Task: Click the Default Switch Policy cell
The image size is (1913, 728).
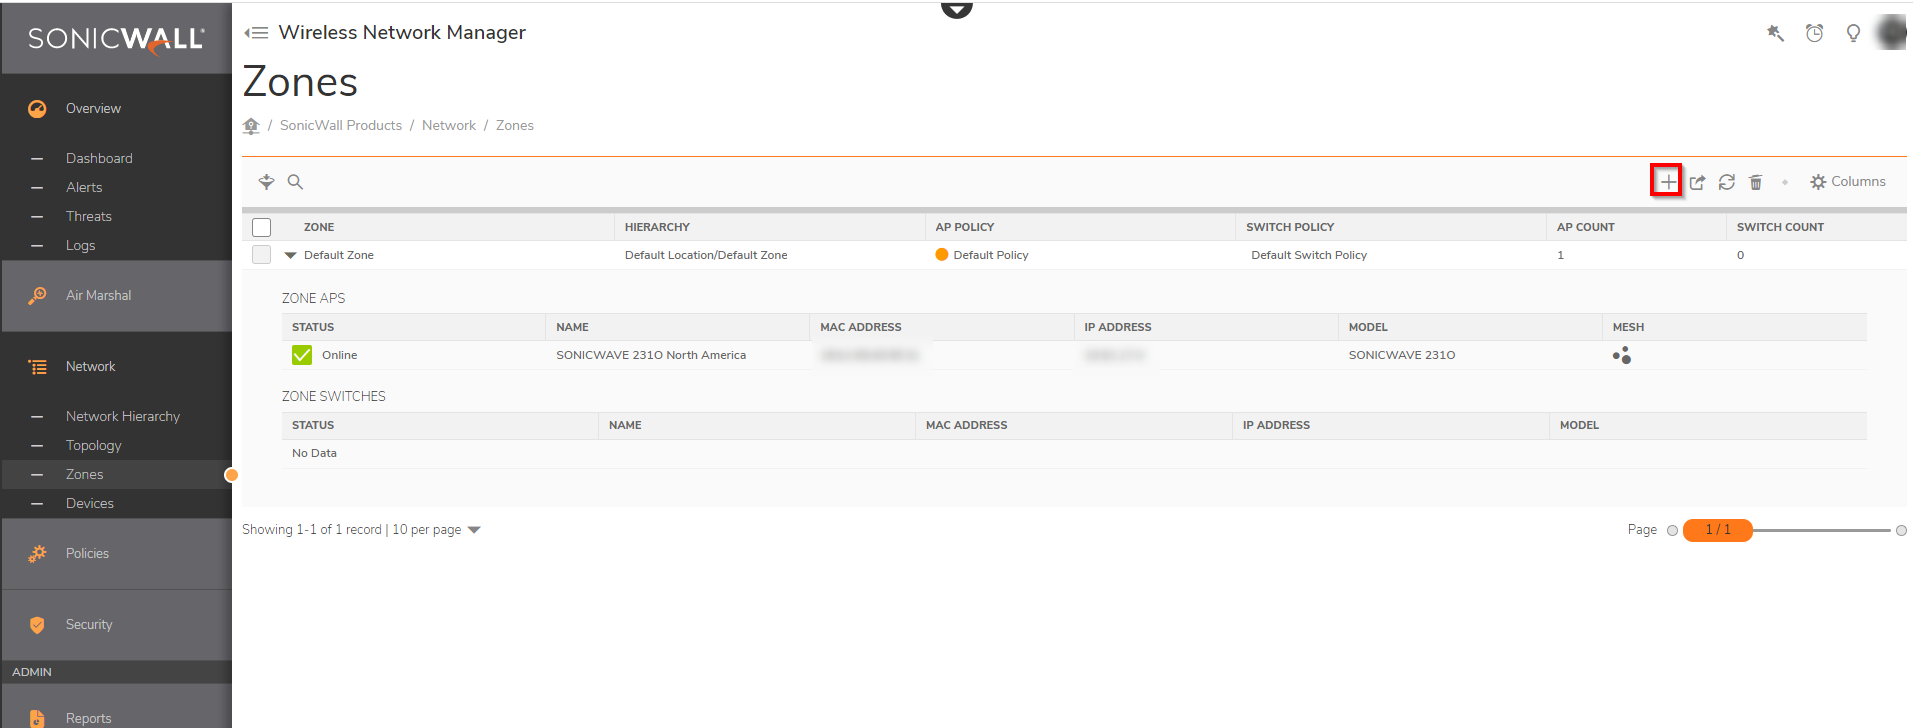Action: click(x=1309, y=255)
